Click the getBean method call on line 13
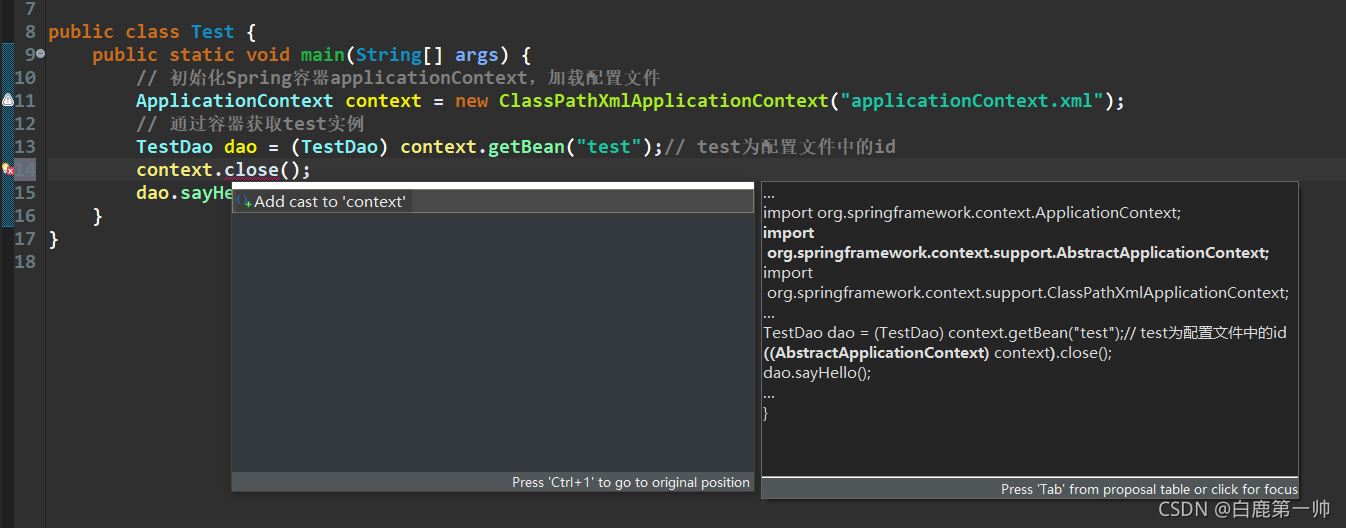Image resolution: width=1346 pixels, height=528 pixels. click(526, 147)
